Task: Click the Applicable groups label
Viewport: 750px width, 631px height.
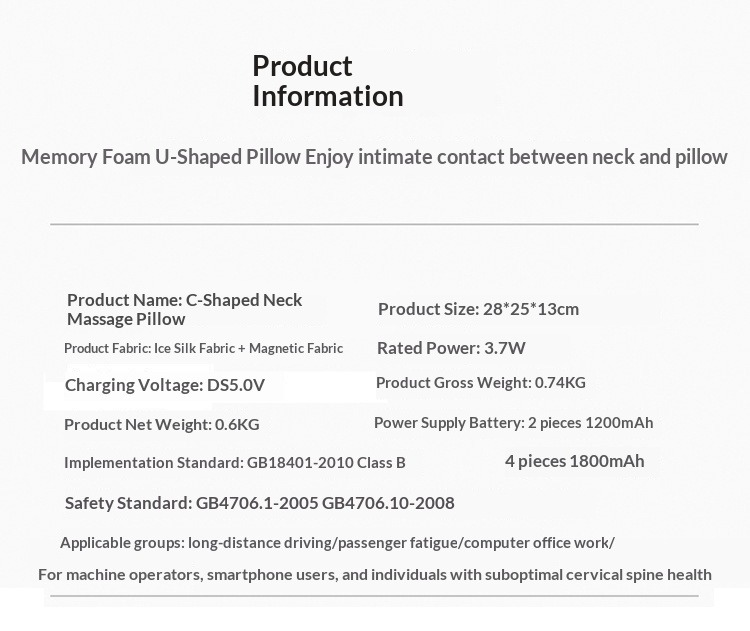Action: [x=122, y=543]
